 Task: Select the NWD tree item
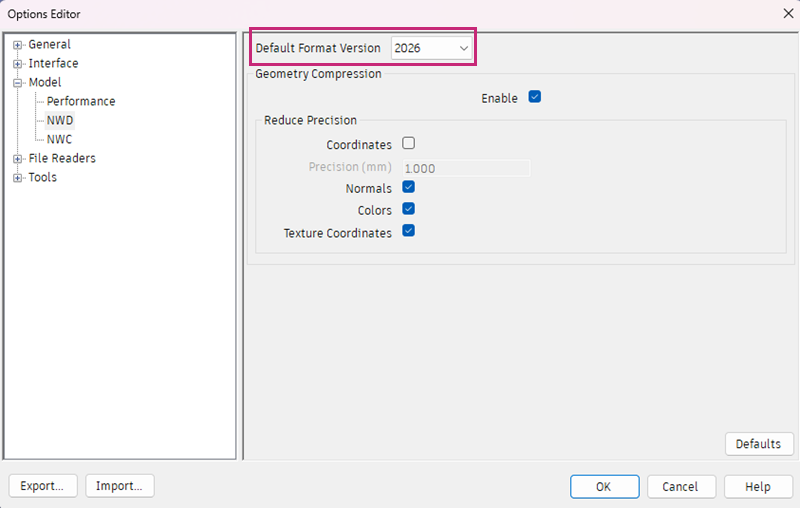60,120
